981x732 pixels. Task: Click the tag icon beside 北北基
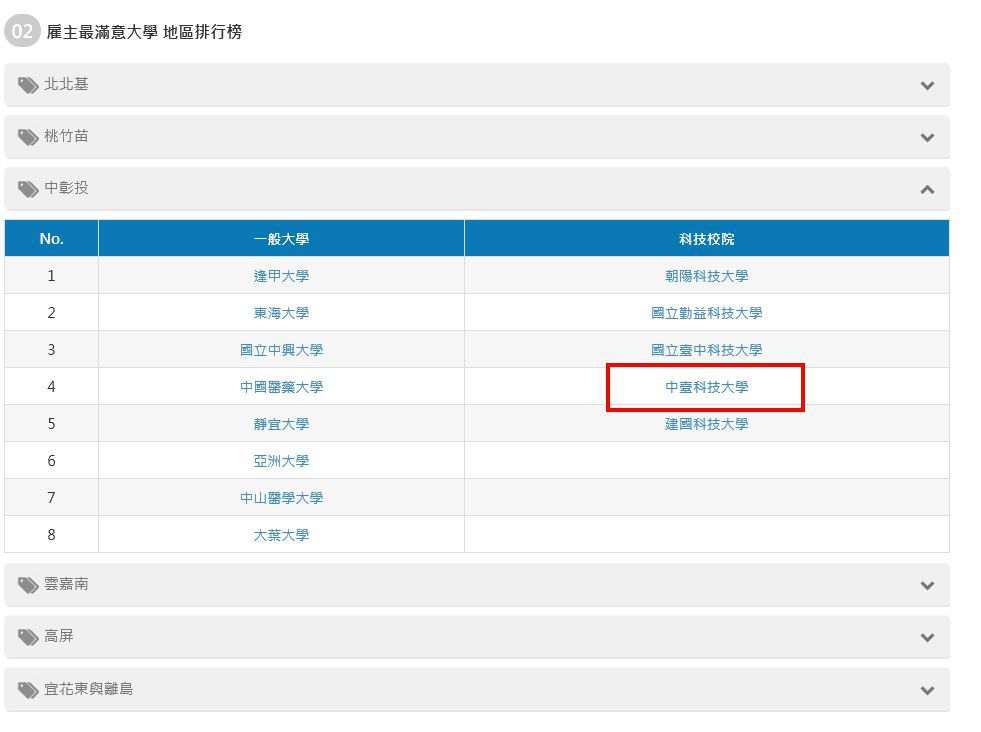[28, 85]
